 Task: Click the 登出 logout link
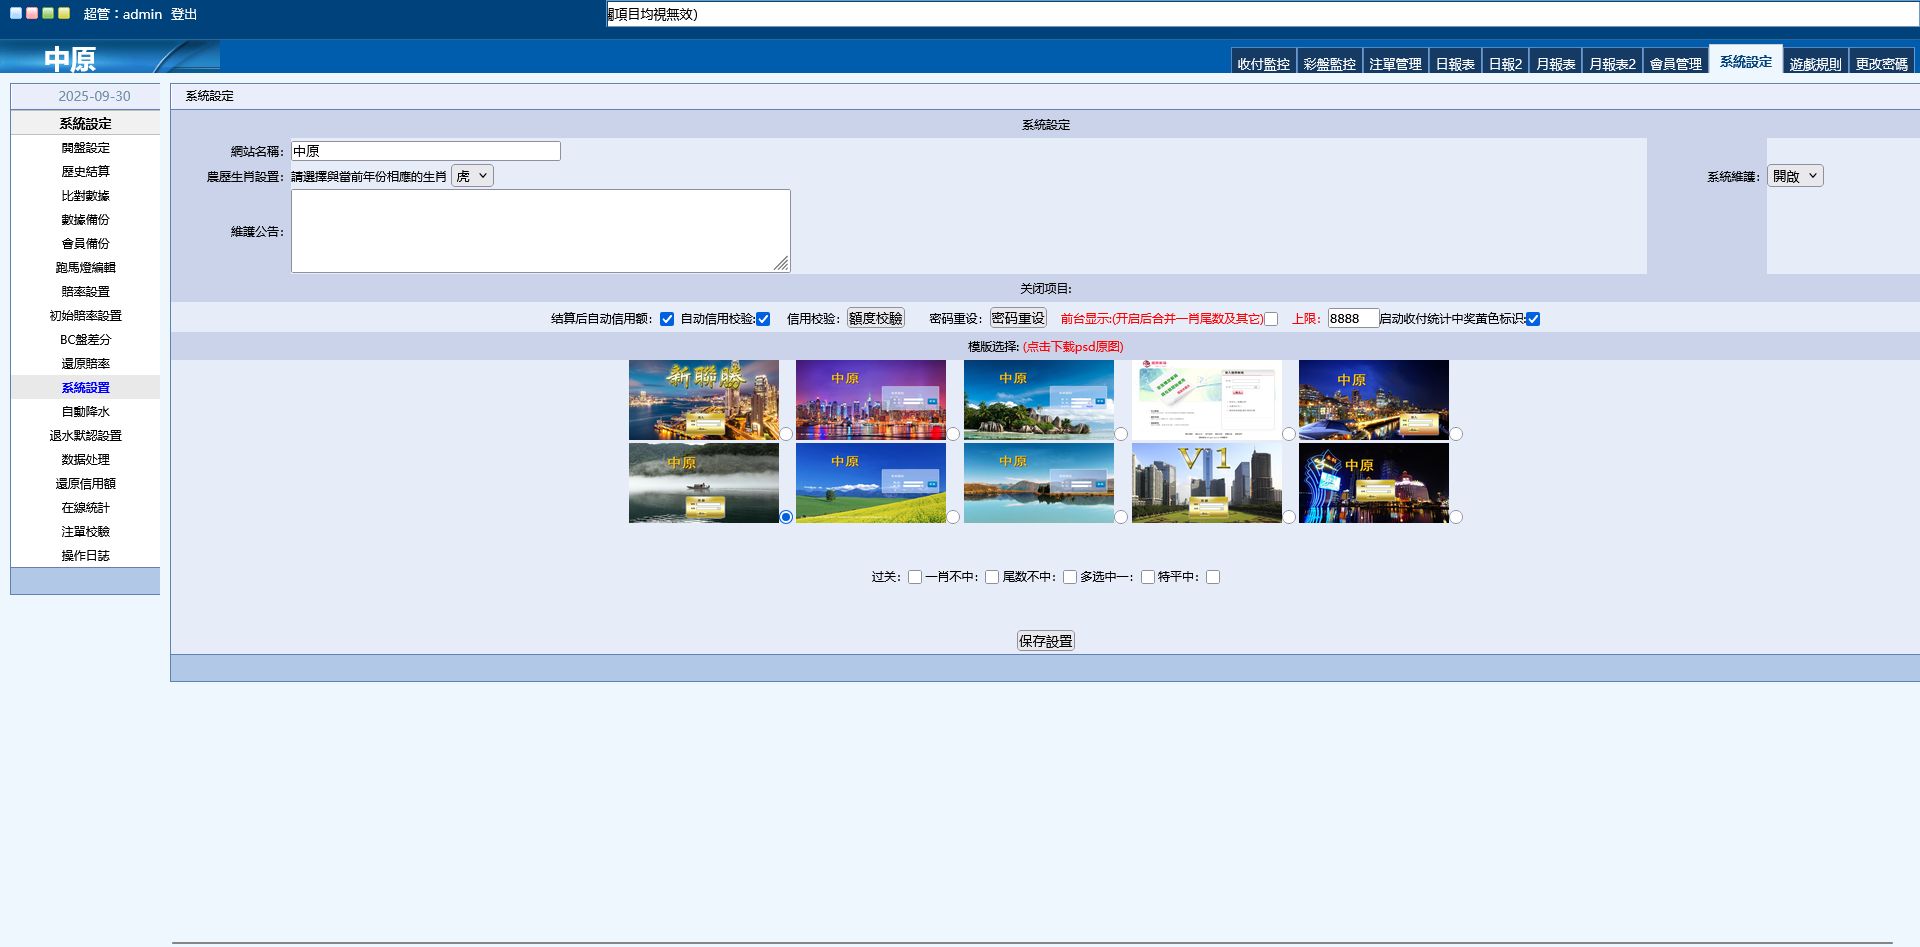184,14
